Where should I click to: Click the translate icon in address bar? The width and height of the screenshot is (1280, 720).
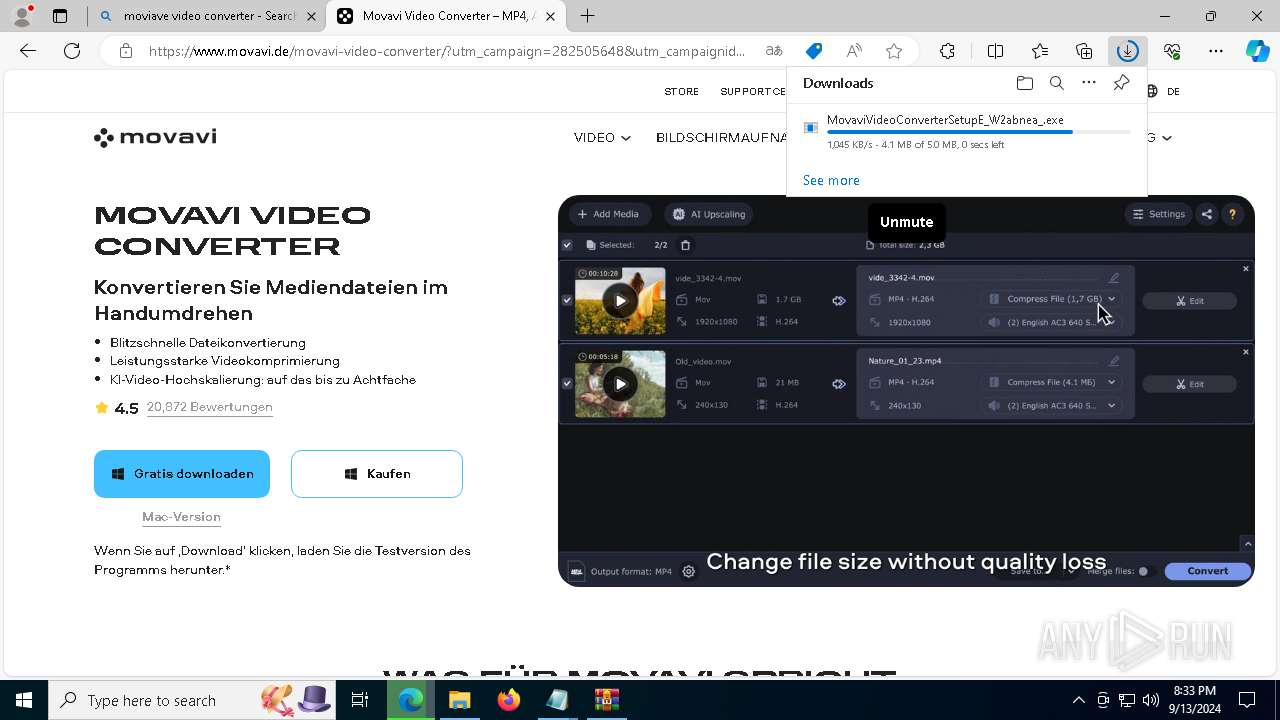coord(774,51)
